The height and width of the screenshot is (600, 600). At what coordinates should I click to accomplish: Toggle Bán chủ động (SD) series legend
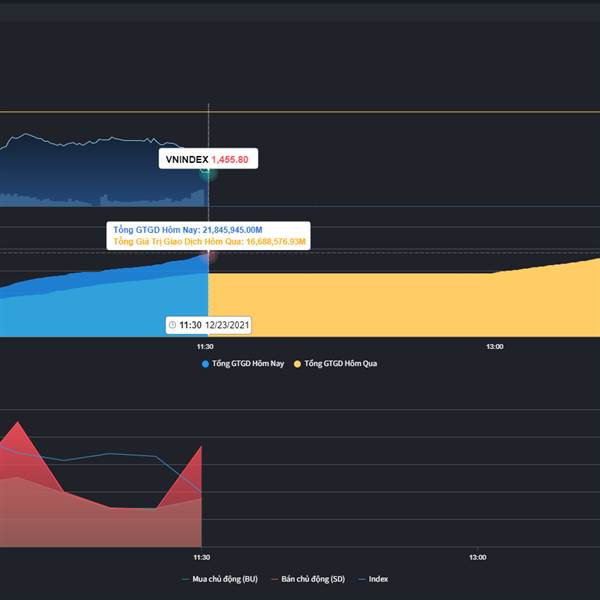point(308,579)
